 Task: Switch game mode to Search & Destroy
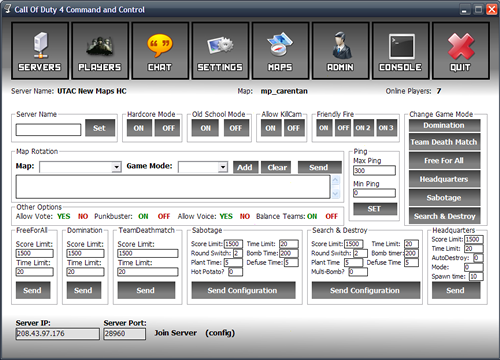click(444, 216)
